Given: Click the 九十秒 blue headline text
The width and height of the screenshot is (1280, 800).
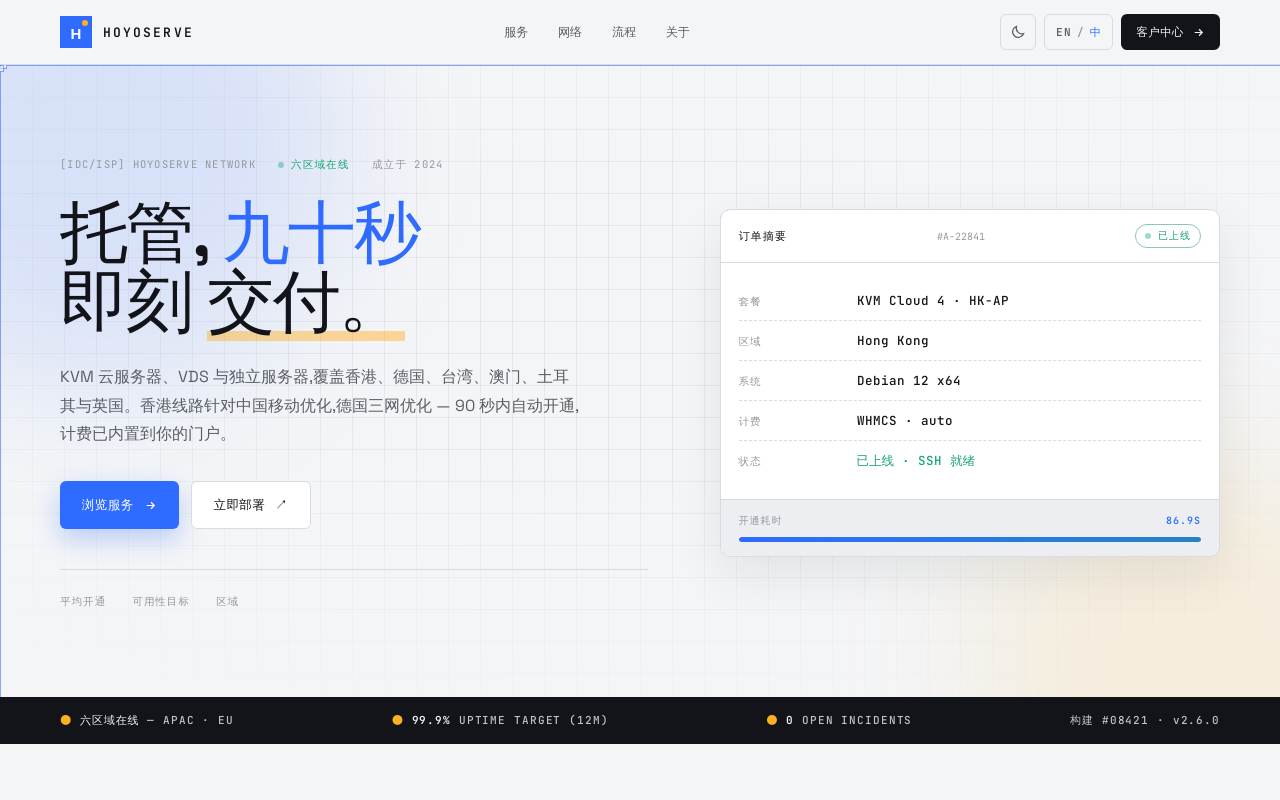Looking at the screenshot, I should click(x=322, y=234).
